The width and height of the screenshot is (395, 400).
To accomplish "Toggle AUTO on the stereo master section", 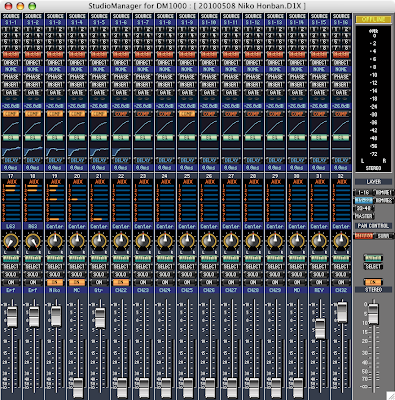I will click(x=373, y=258).
